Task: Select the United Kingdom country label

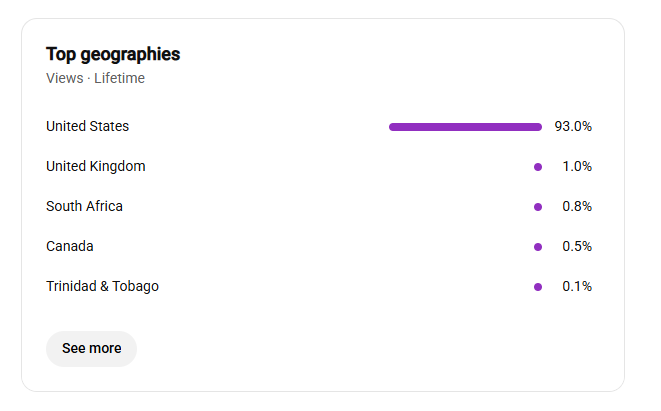Action: click(96, 167)
